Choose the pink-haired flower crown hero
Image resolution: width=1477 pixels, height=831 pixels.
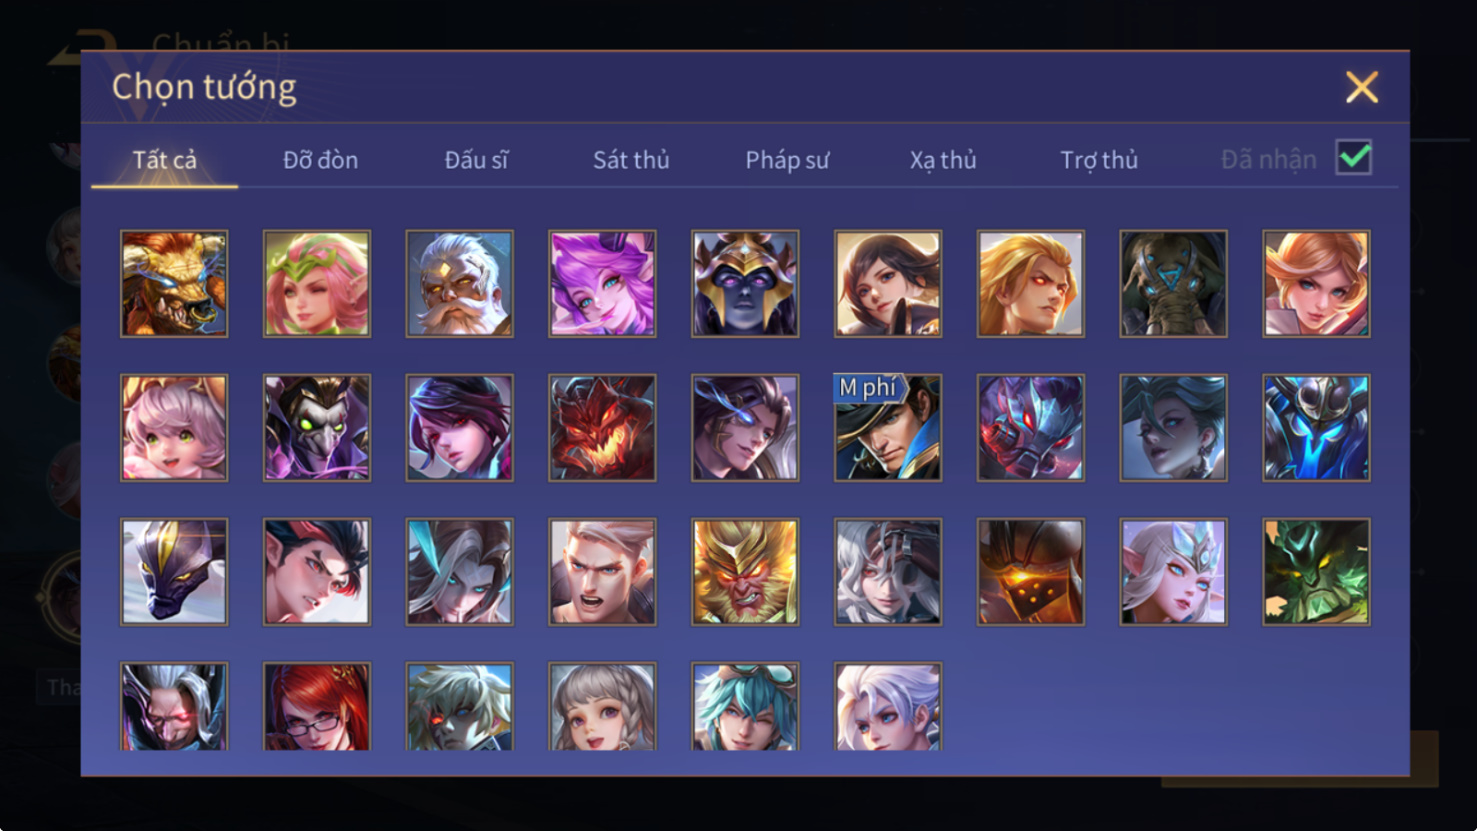[x=317, y=284]
